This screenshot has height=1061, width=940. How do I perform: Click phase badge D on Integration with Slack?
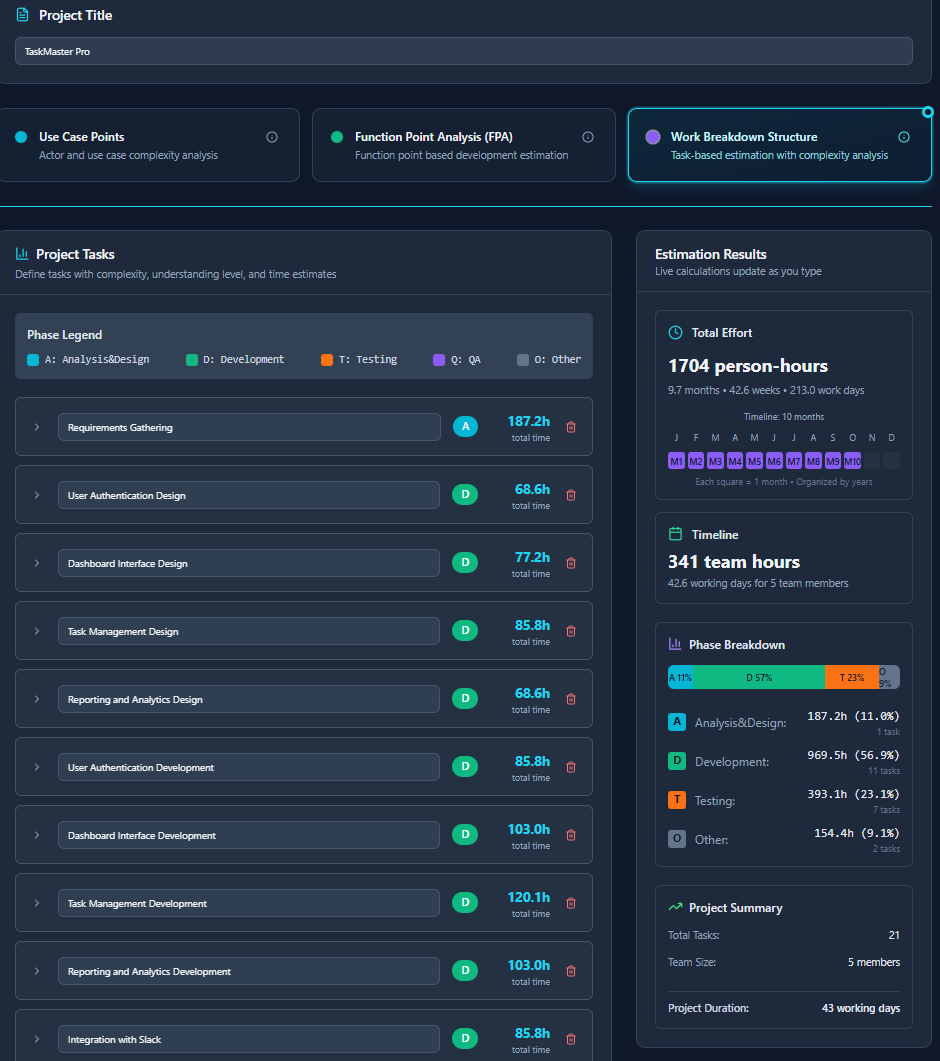coord(465,1039)
